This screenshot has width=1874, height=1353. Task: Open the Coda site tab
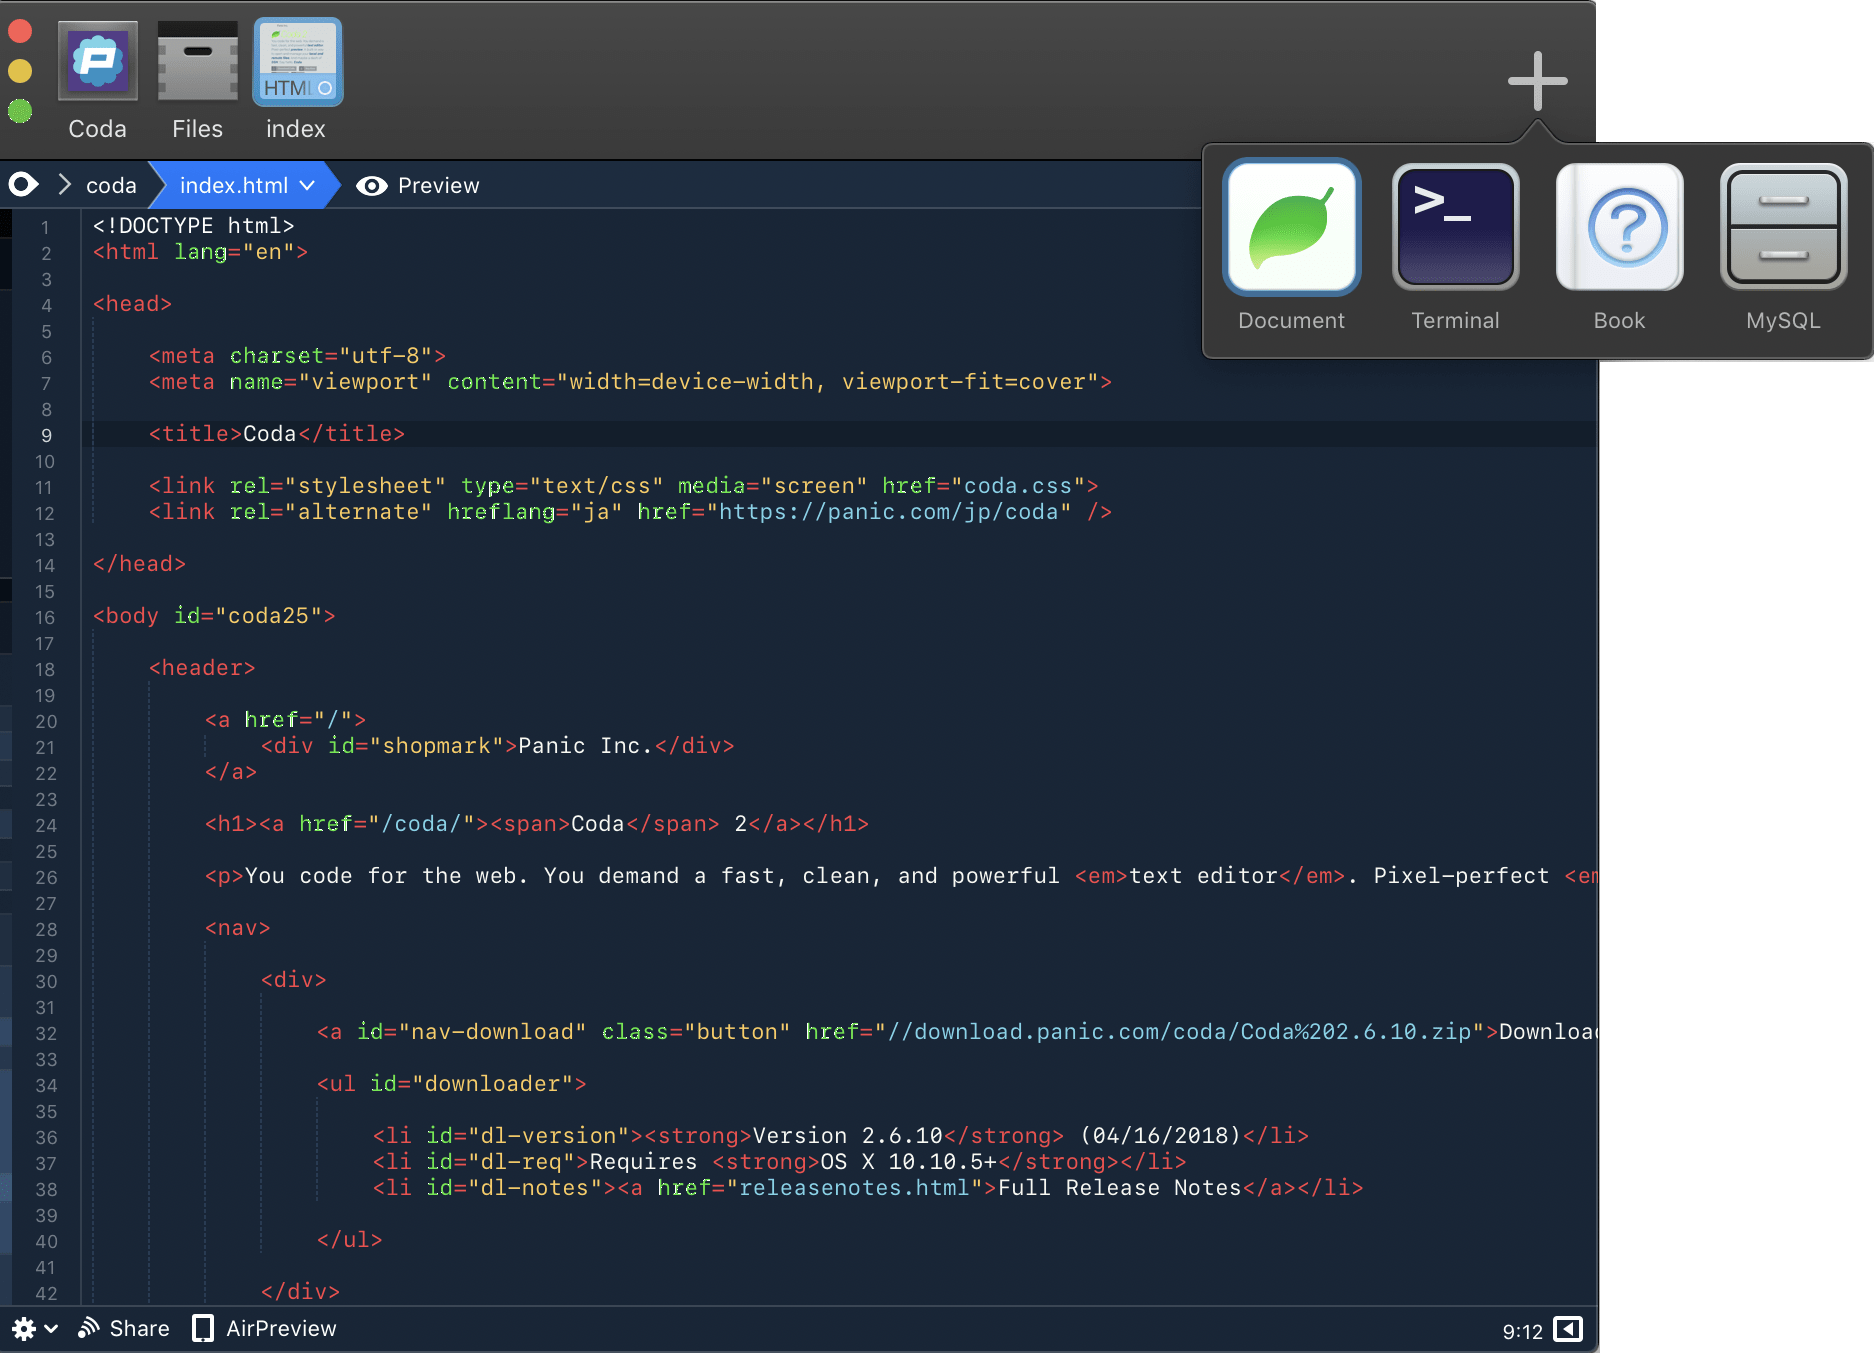point(97,81)
